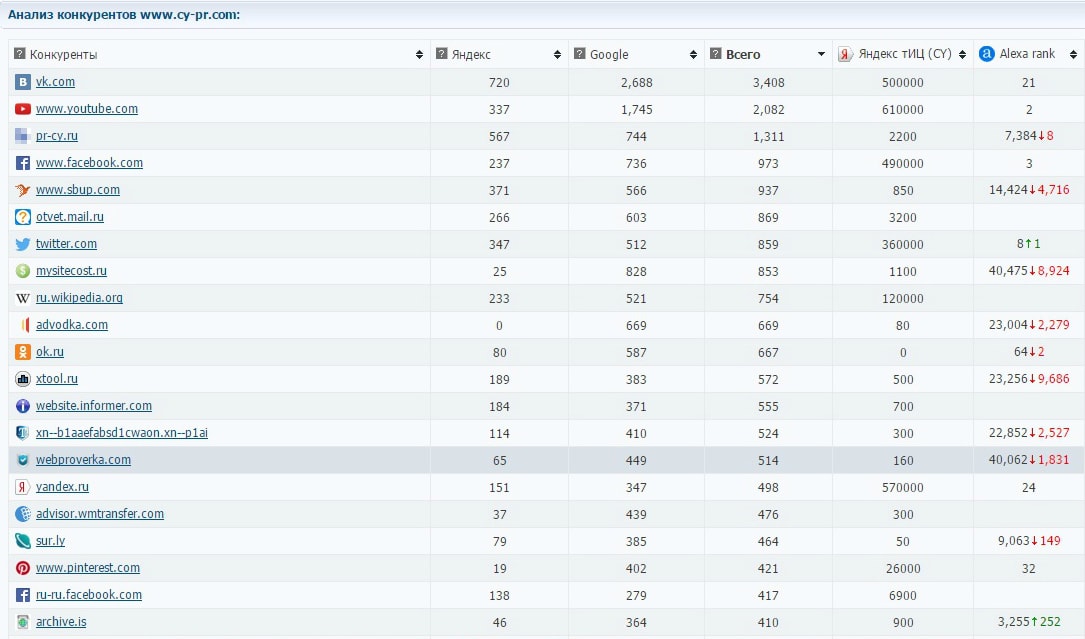Click the help icon beside Google
Viewport: 1085px width, 639px height.
[580, 53]
